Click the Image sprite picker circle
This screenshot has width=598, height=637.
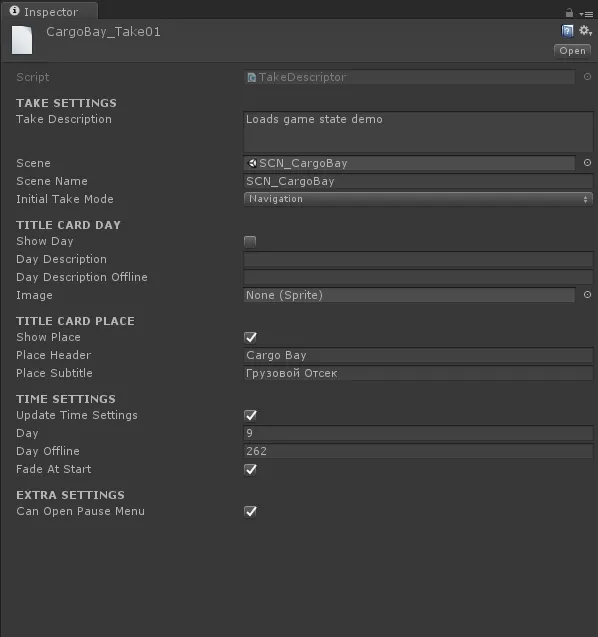click(587, 295)
